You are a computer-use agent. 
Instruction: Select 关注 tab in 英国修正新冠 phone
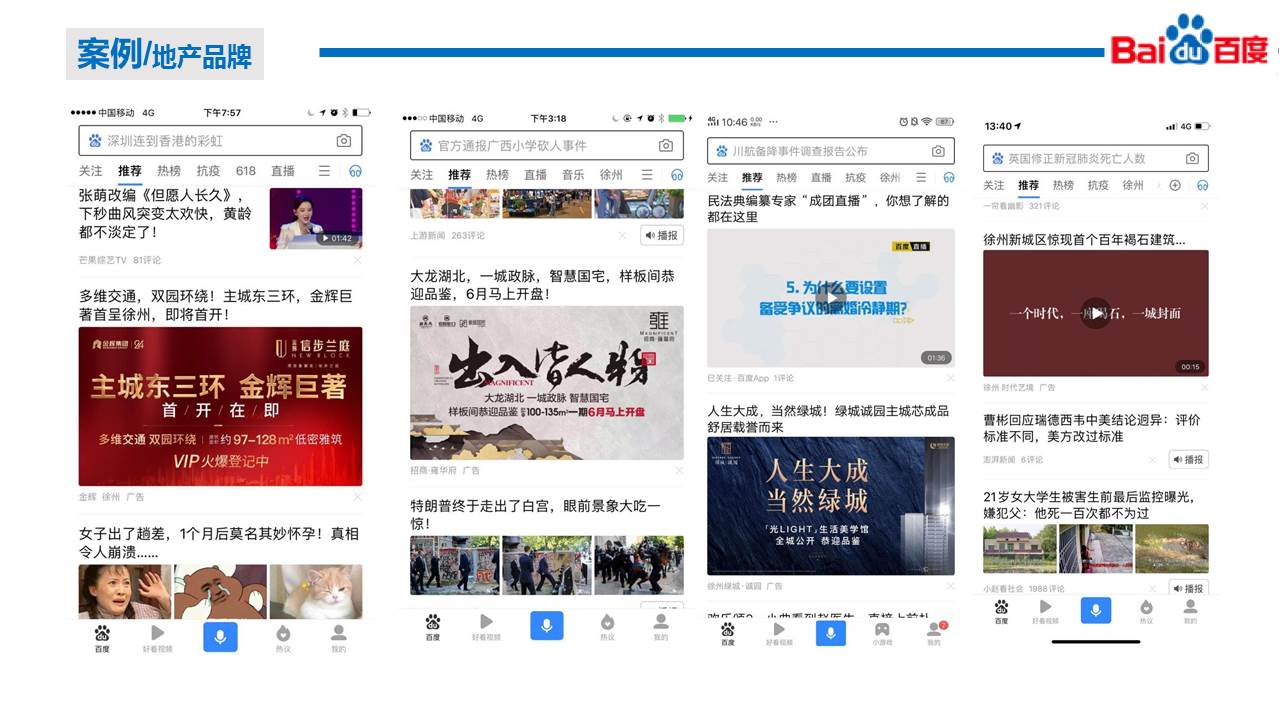pos(993,185)
